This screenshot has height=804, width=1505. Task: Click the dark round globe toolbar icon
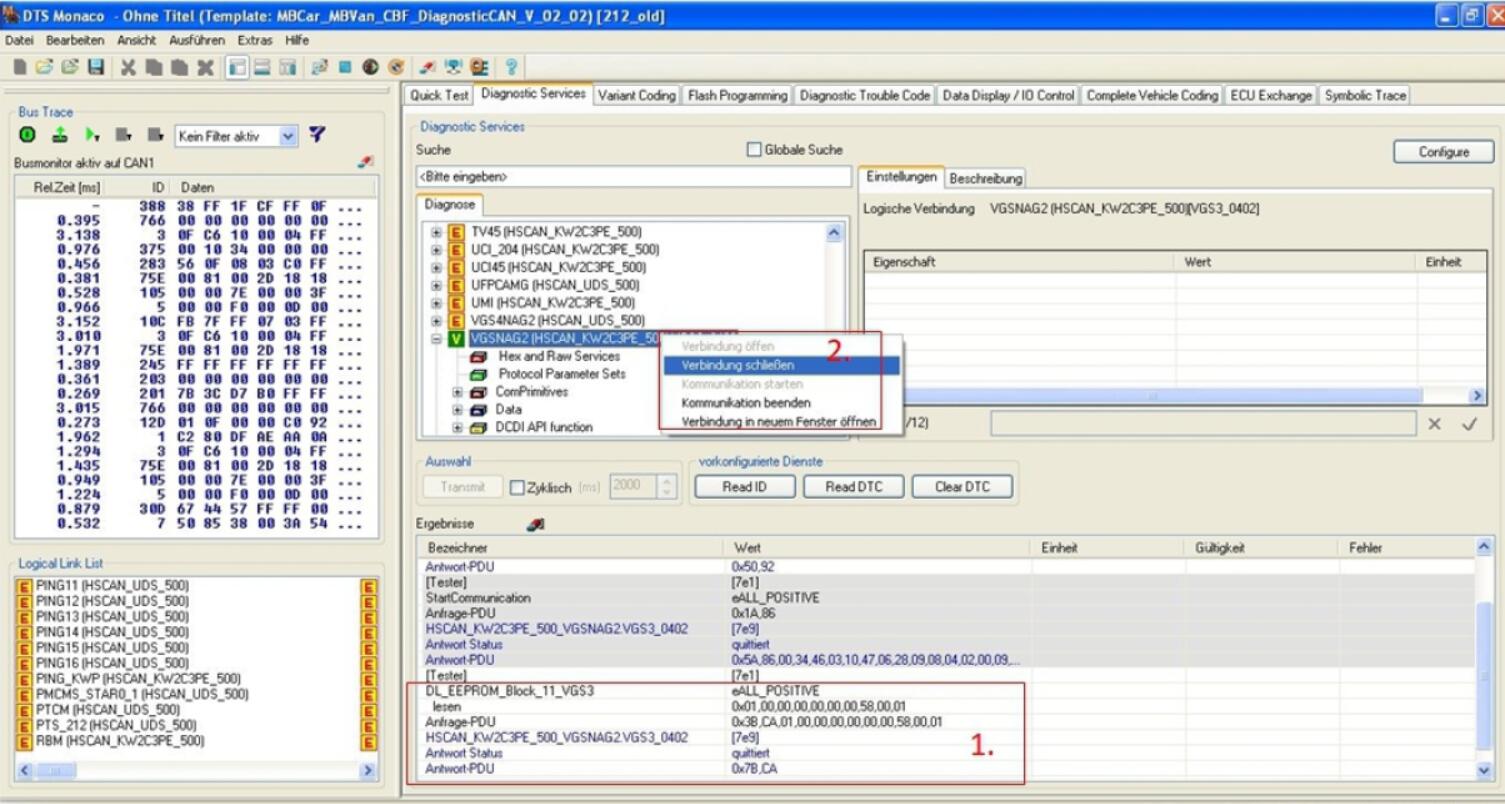click(369, 66)
